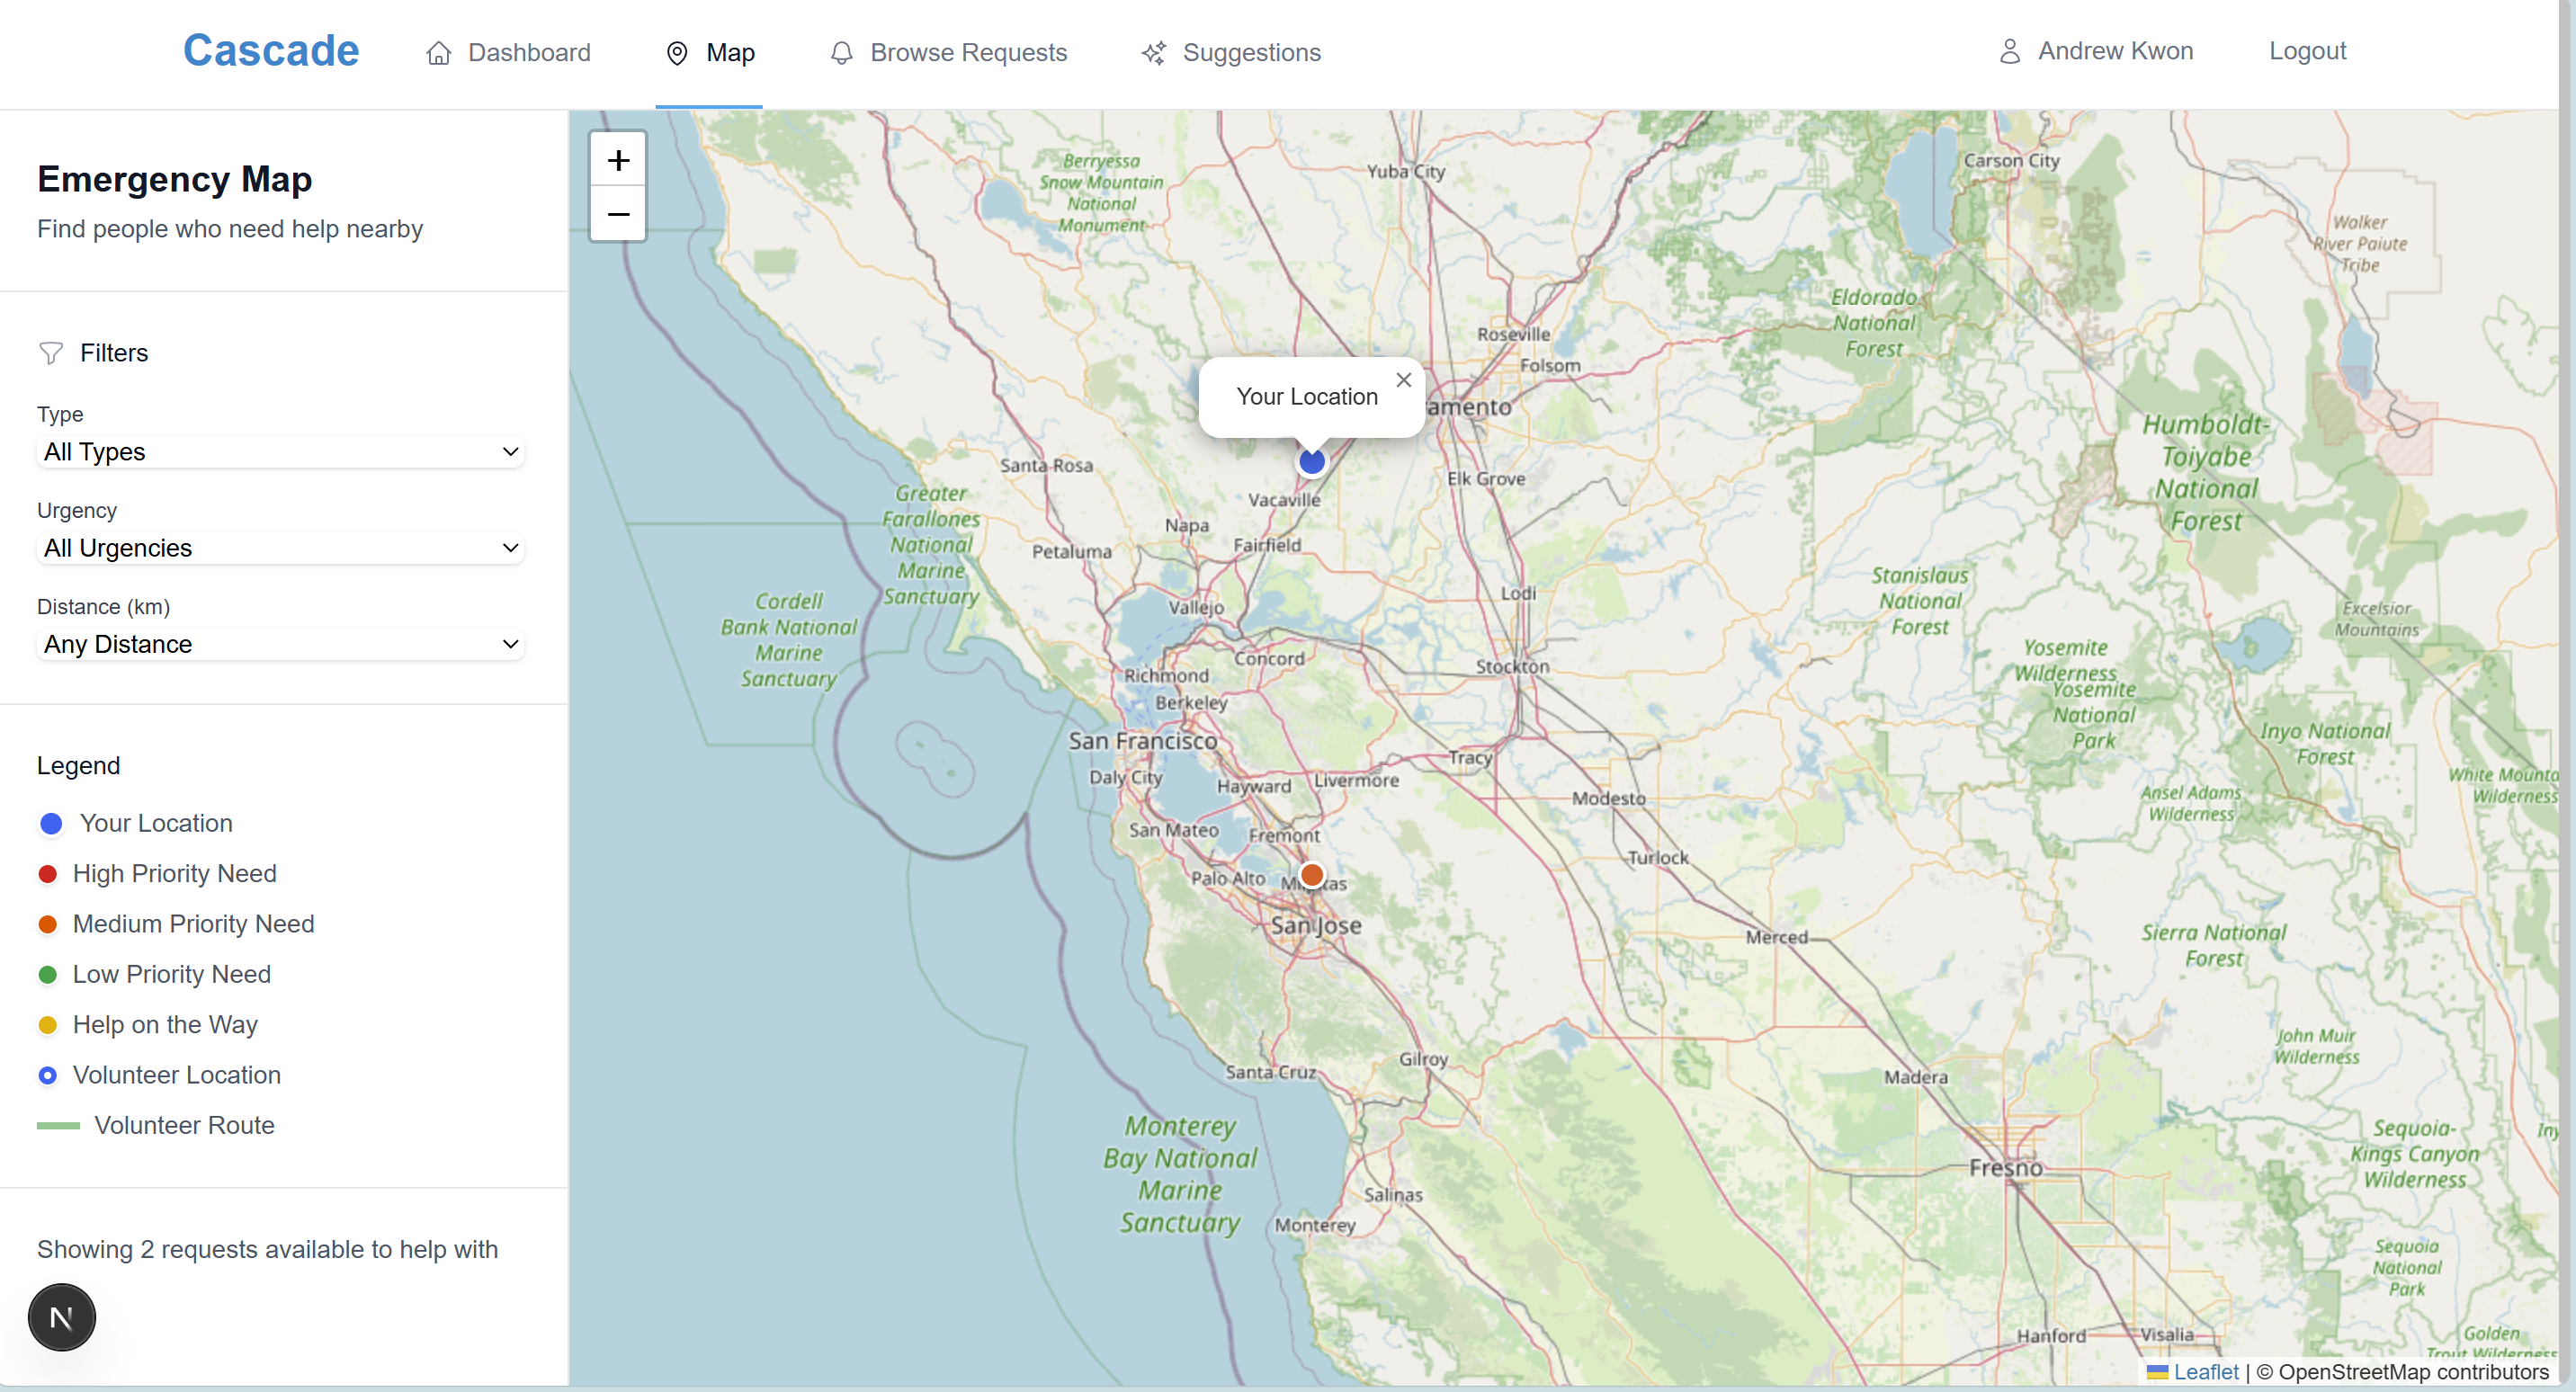
Task: Click the Filters funnel icon
Action: pyautogui.click(x=51, y=353)
